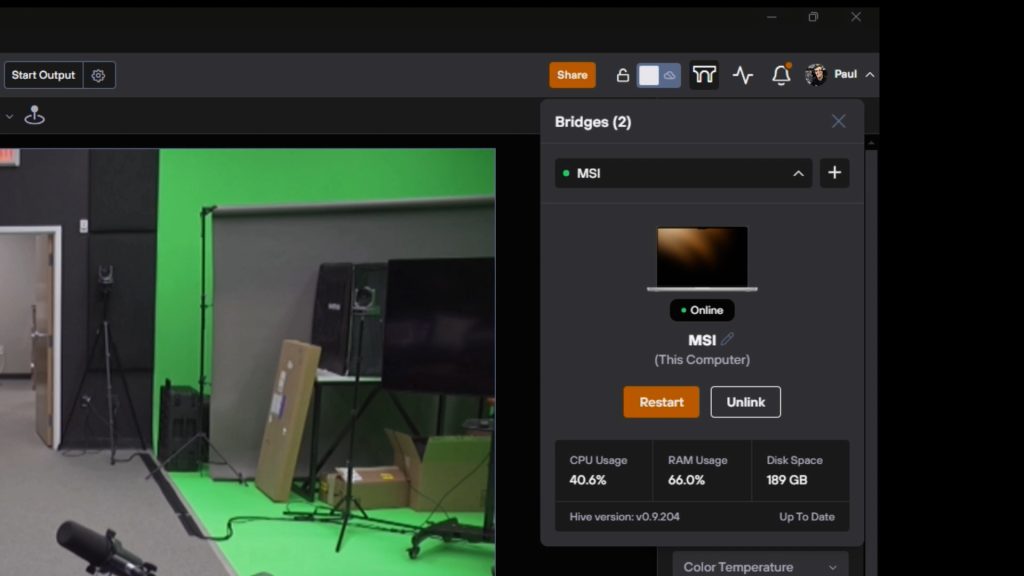Click (This Computer) label
The width and height of the screenshot is (1024, 576).
coord(702,360)
